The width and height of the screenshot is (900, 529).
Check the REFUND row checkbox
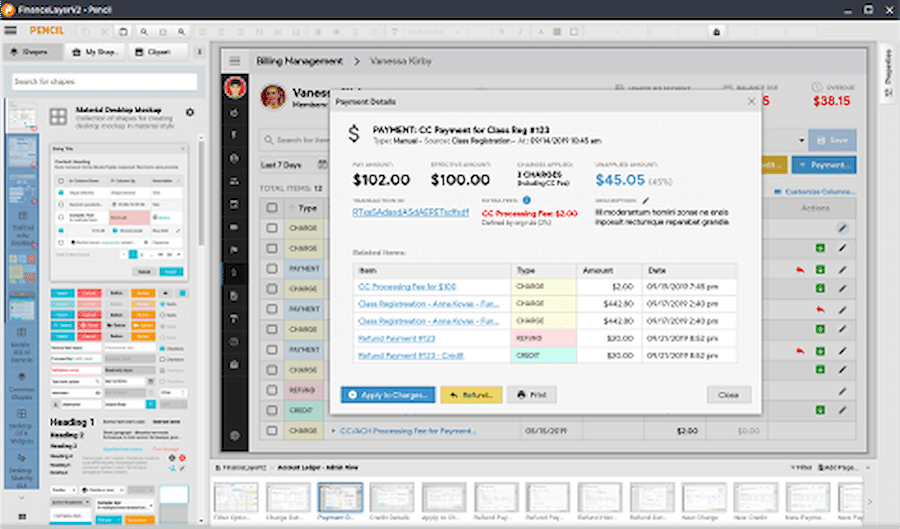click(x=271, y=390)
